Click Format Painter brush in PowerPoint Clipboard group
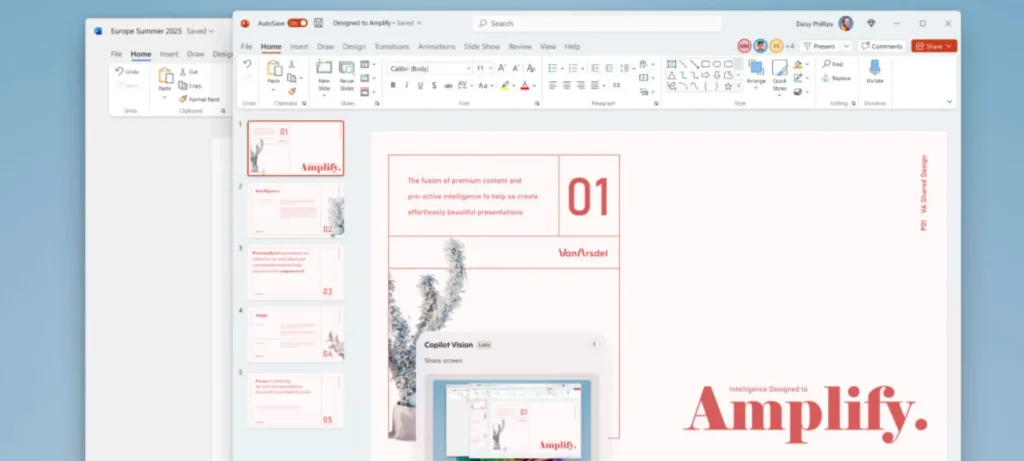 pos(292,91)
